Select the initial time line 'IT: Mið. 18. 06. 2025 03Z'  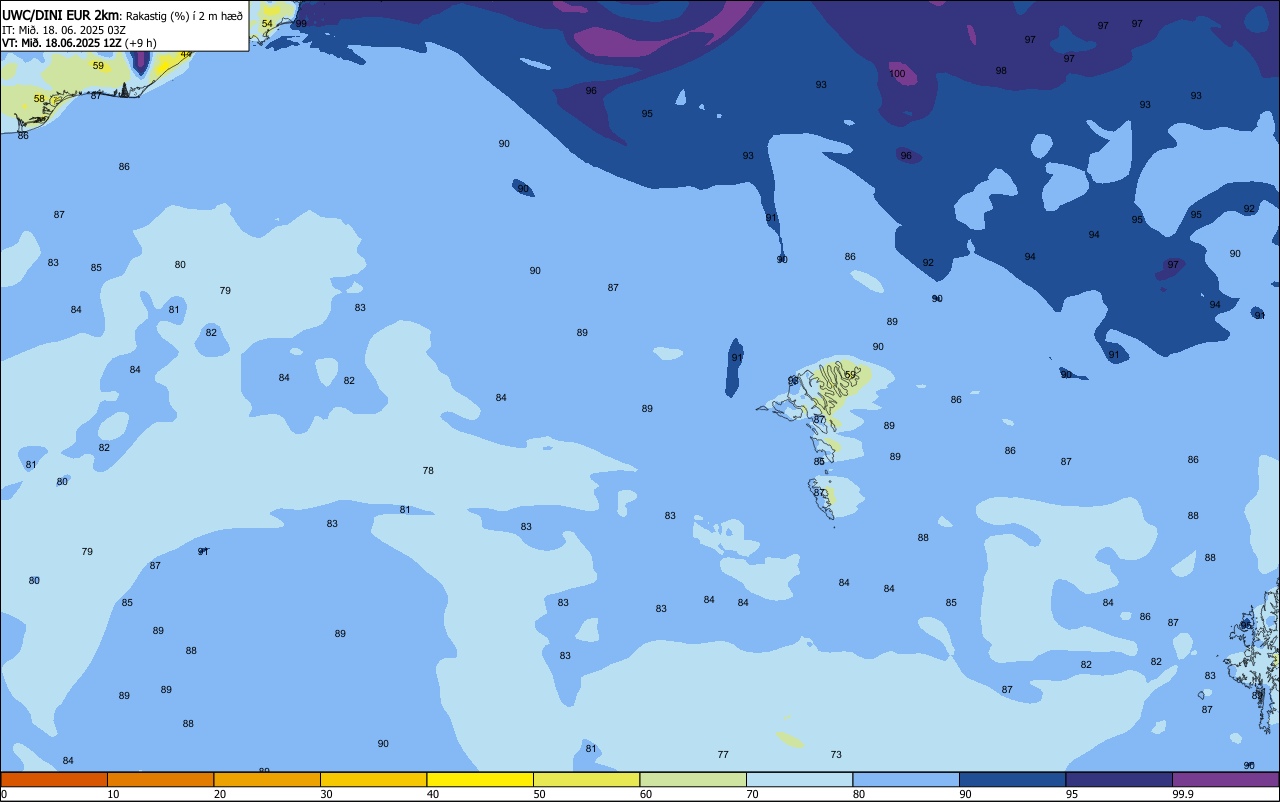[64, 29]
